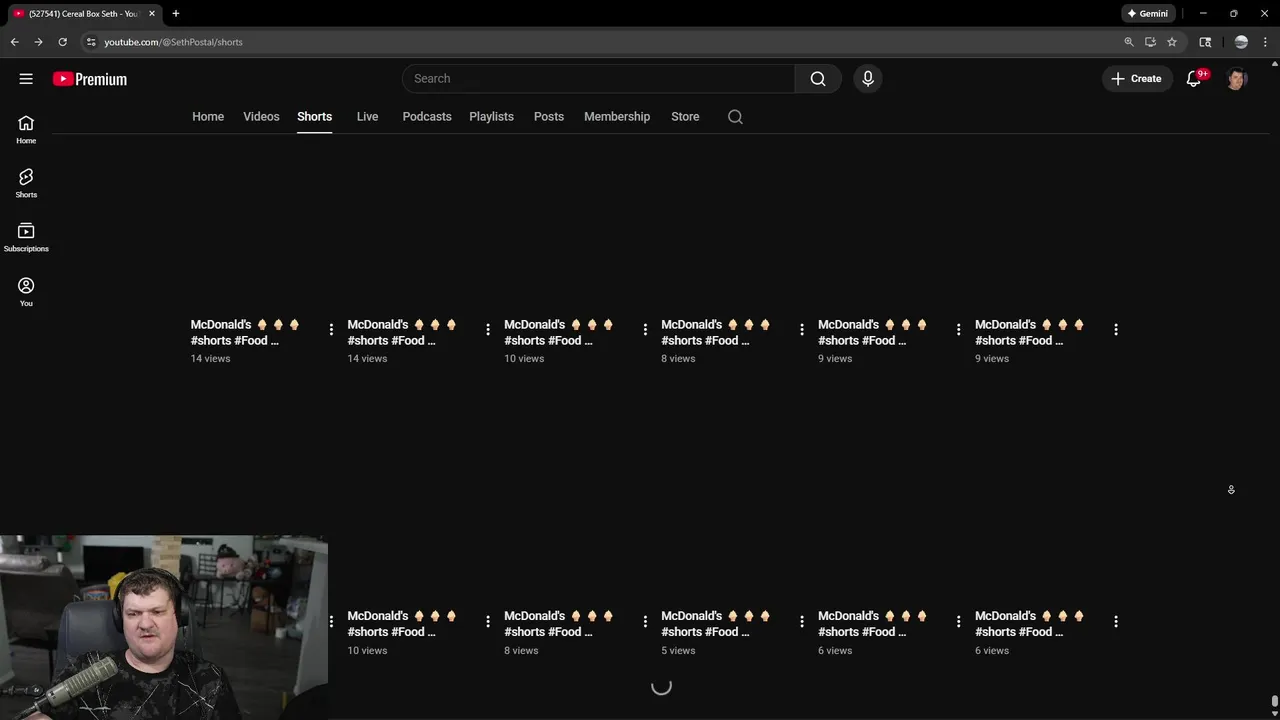Open the Chrome profile avatar

point(1241,42)
